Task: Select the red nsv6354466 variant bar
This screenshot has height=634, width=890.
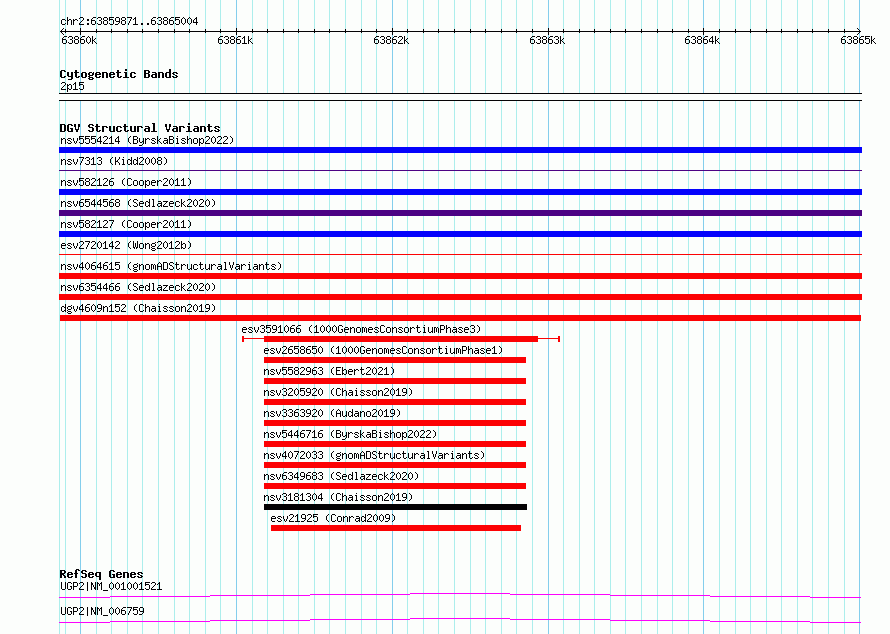Action: click(460, 297)
